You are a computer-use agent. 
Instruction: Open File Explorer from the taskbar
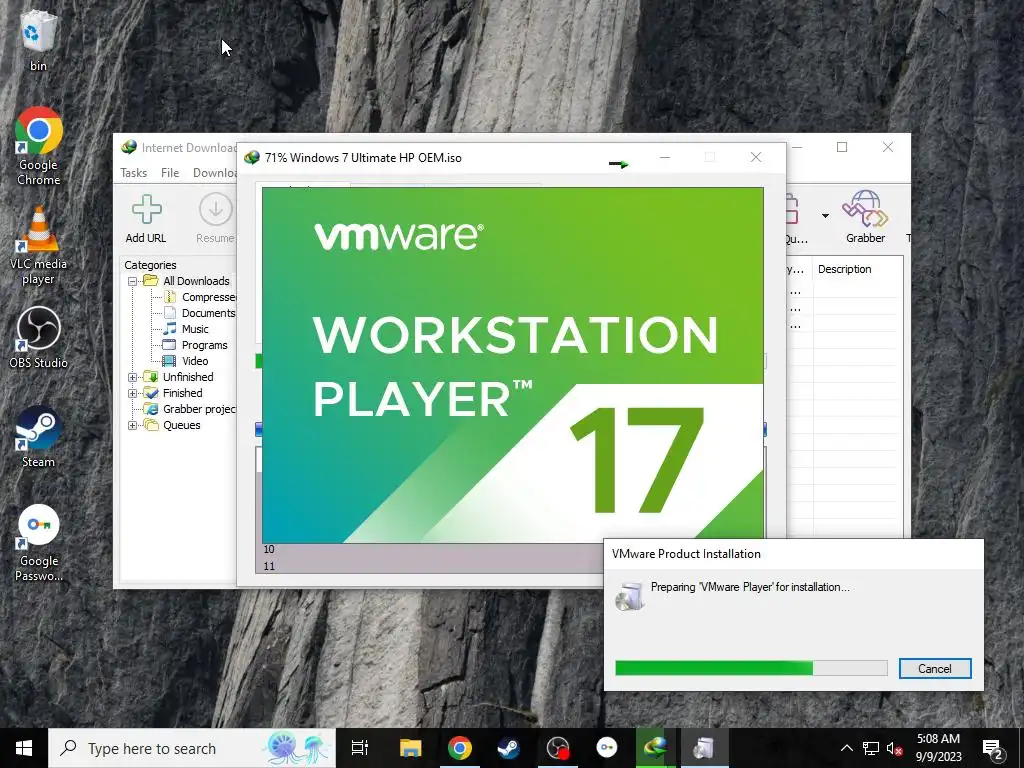click(411, 748)
